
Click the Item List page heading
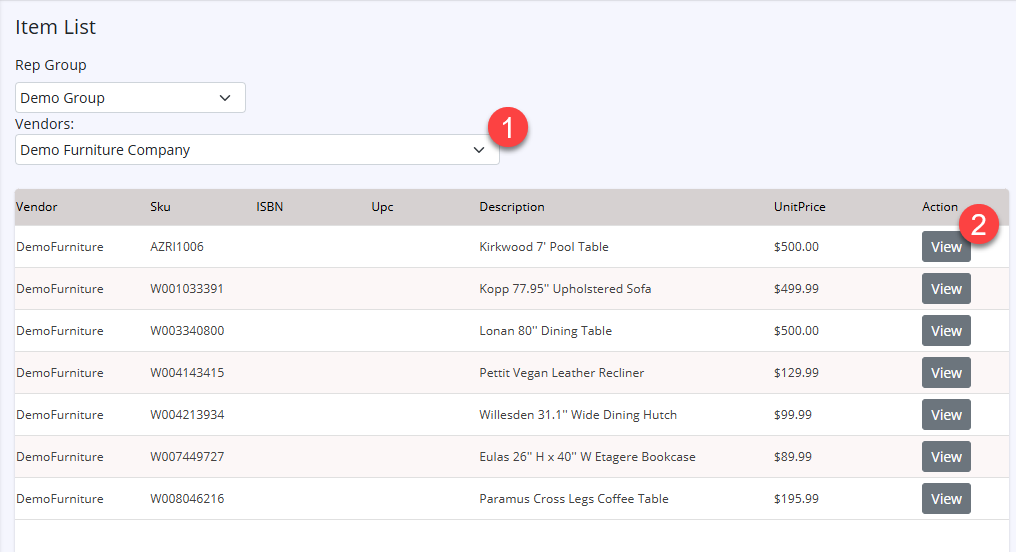(x=55, y=27)
